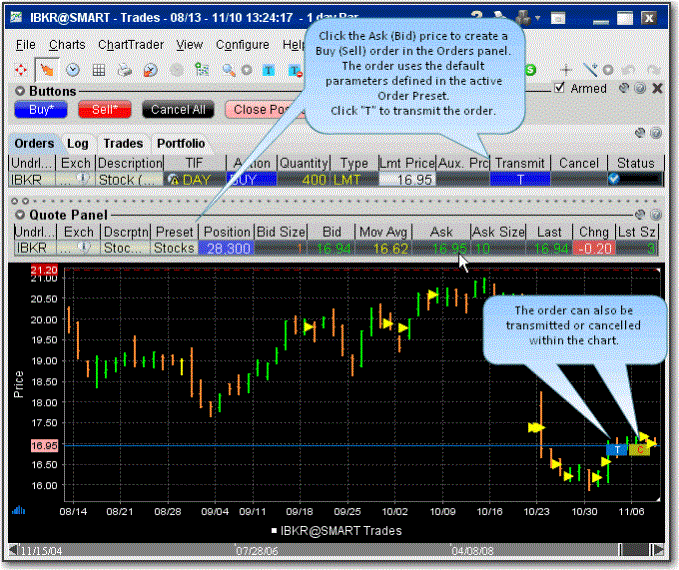
Task: Switch to the Portfolio tab
Action: pyautogui.click(x=180, y=143)
